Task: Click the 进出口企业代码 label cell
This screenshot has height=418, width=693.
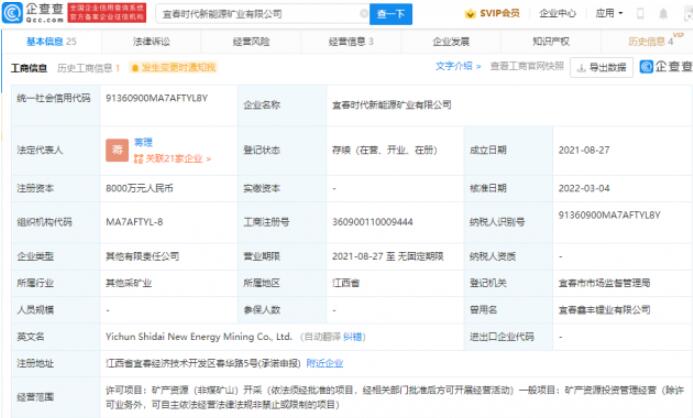Action: click(508, 337)
